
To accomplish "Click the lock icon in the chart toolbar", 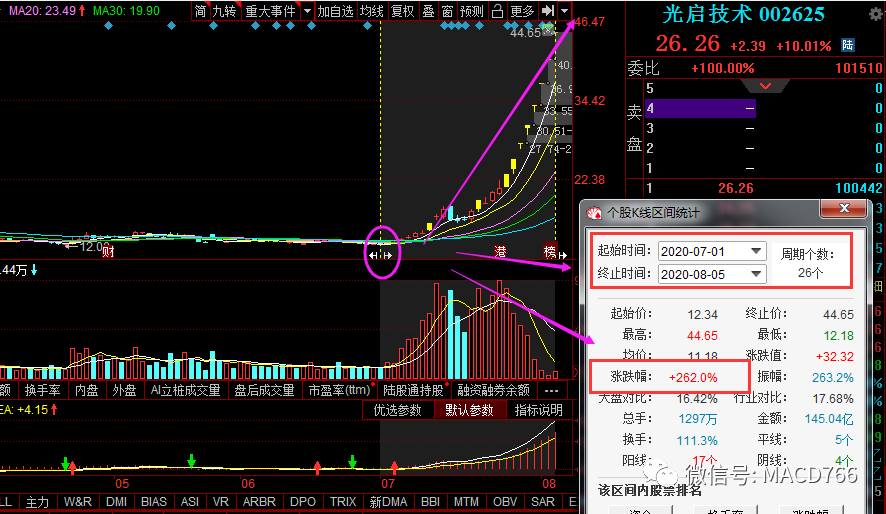I will (x=497, y=11).
